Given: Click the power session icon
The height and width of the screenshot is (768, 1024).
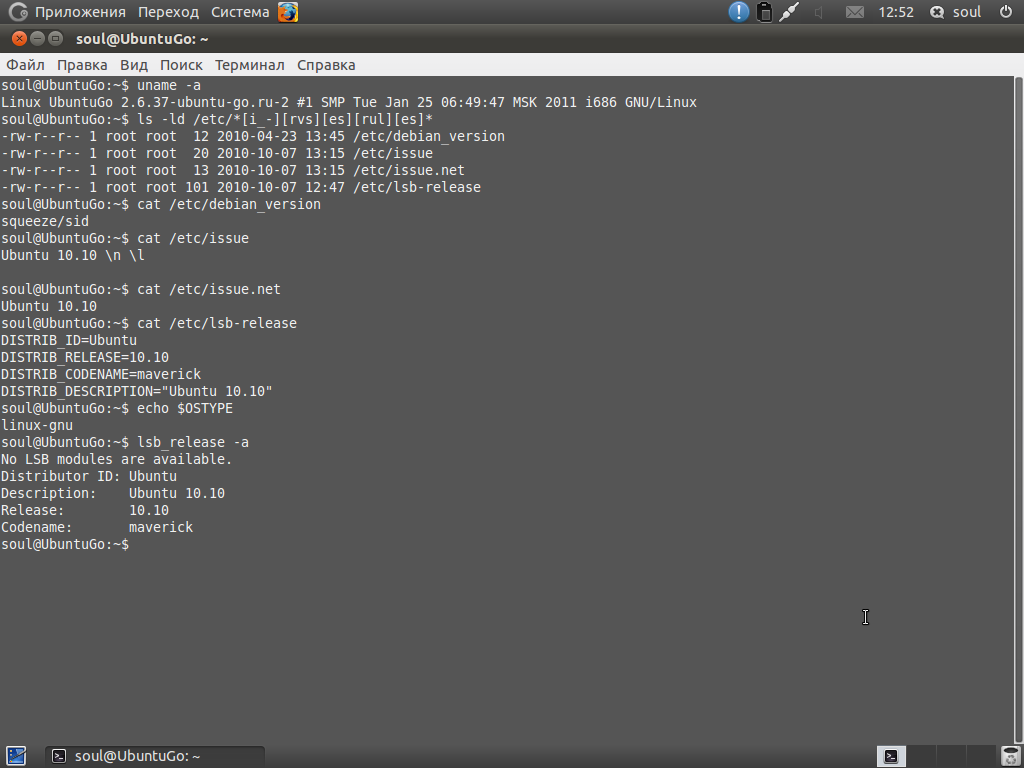Looking at the screenshot, I should tap(1006, 12).
